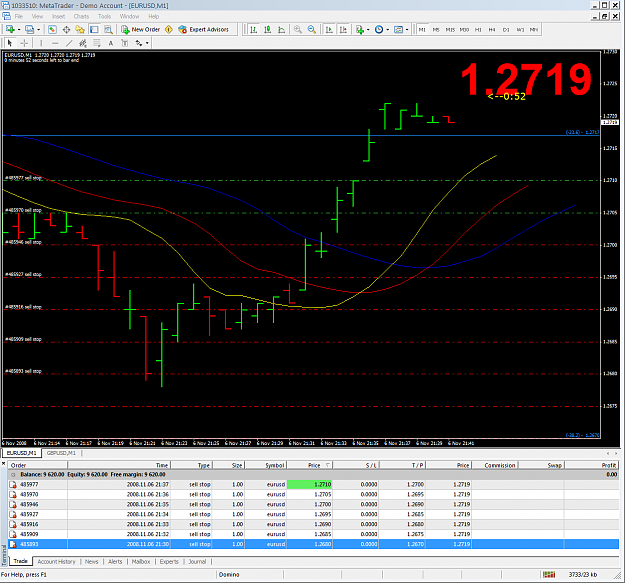Image resolution: width=625 pixels, height=583 pixels.
Task: Click the Periods clock icon
Action: [x=379, y=29]
